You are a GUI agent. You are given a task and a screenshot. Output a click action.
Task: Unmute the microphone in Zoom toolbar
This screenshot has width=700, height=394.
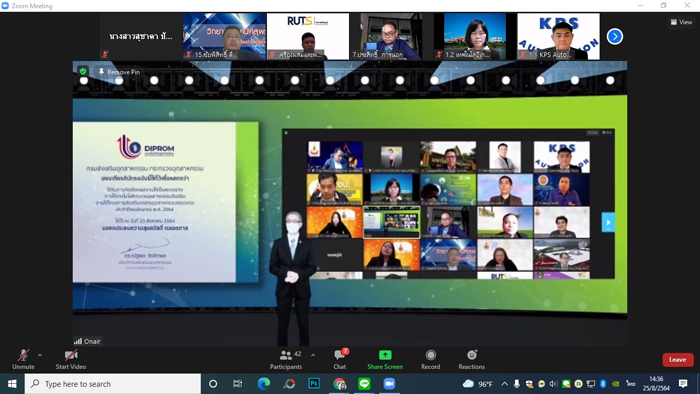tap(23, 359)
